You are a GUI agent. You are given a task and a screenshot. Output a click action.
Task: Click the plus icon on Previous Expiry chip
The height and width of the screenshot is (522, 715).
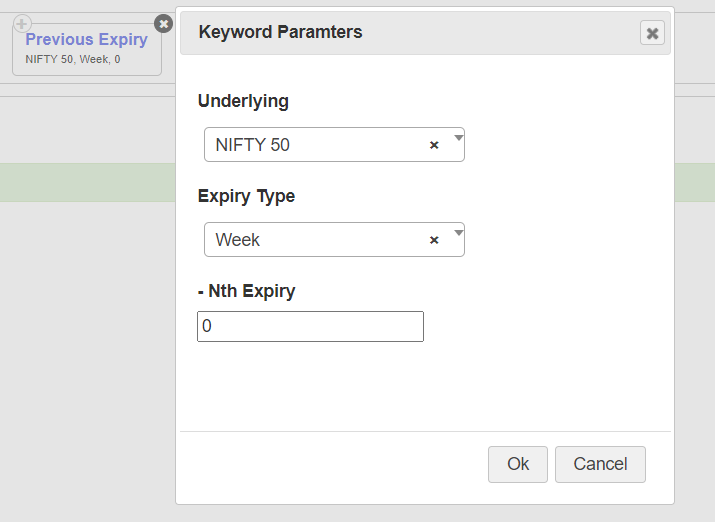pyautogui.click(x=22, y=23)
